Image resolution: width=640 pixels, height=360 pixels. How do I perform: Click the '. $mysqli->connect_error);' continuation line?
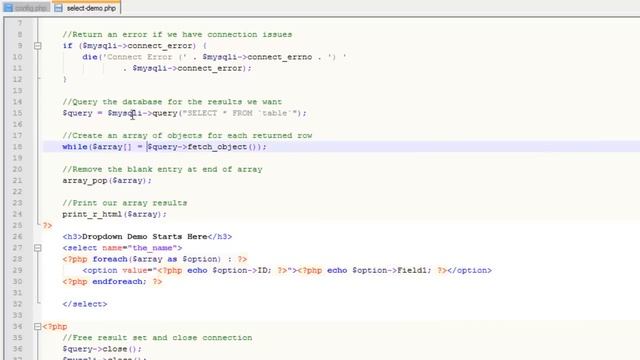pyautogui.click(x=187, y=68)
